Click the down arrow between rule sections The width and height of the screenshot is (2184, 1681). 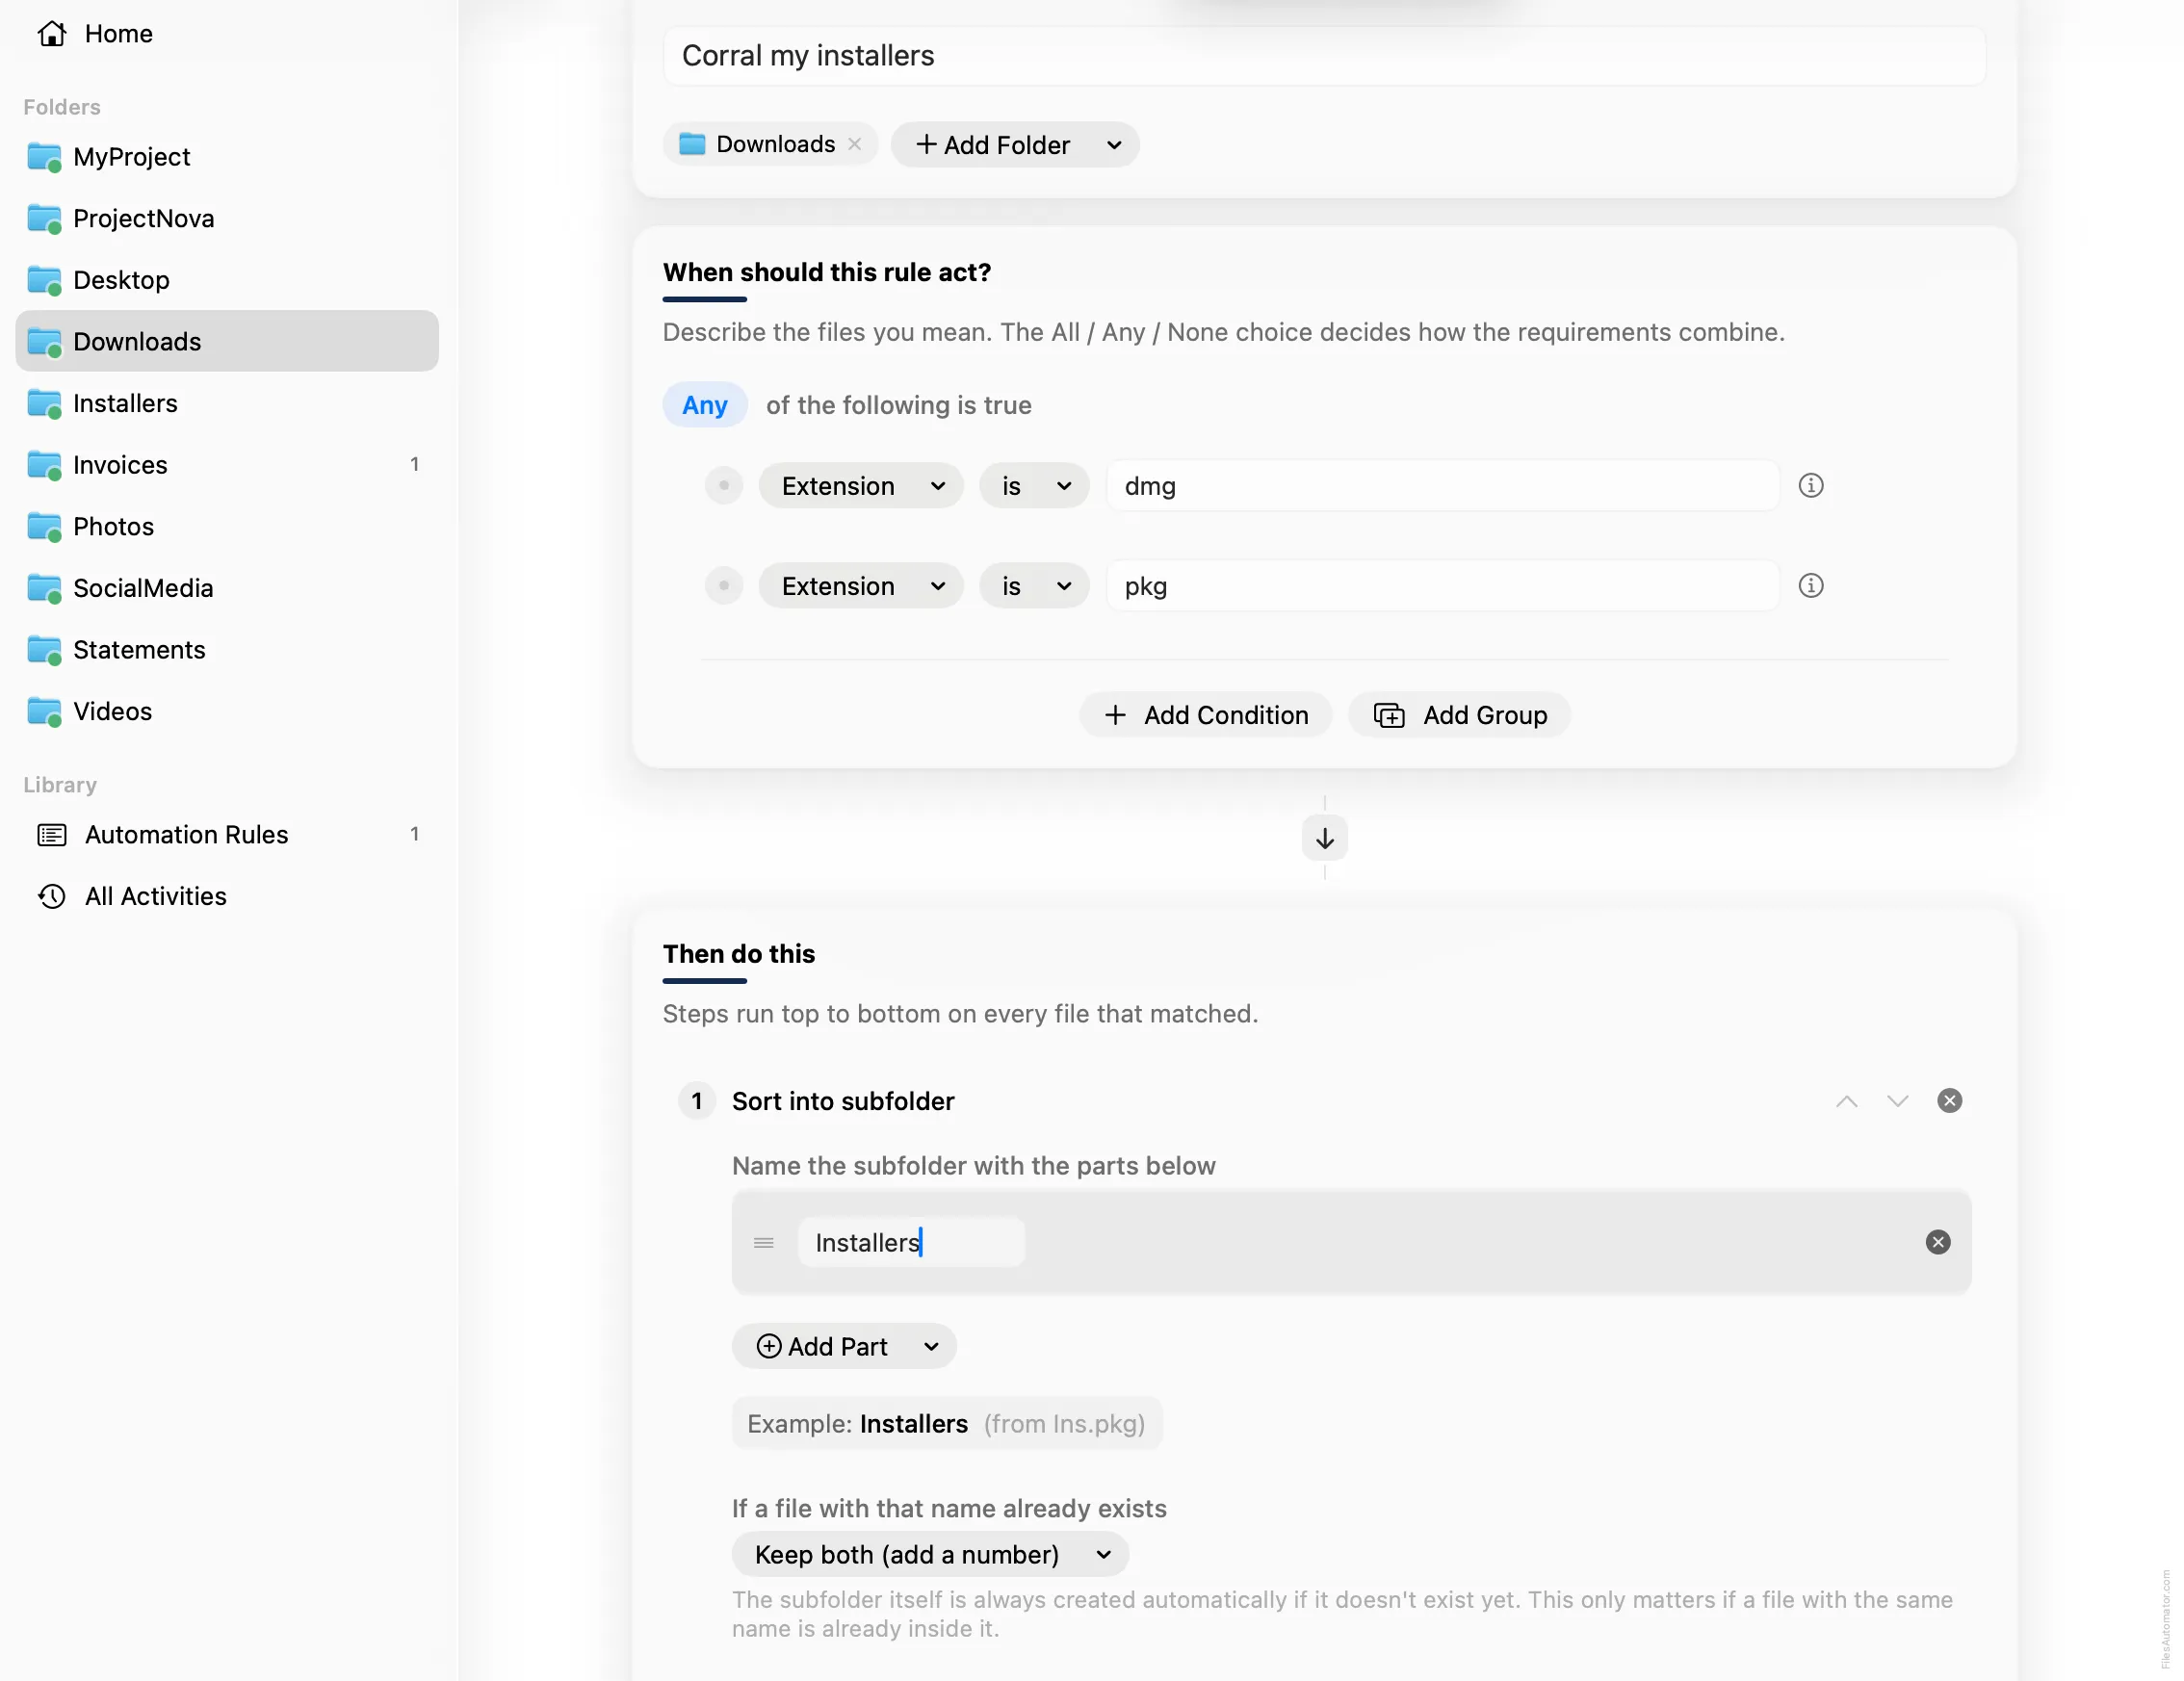1325,838
